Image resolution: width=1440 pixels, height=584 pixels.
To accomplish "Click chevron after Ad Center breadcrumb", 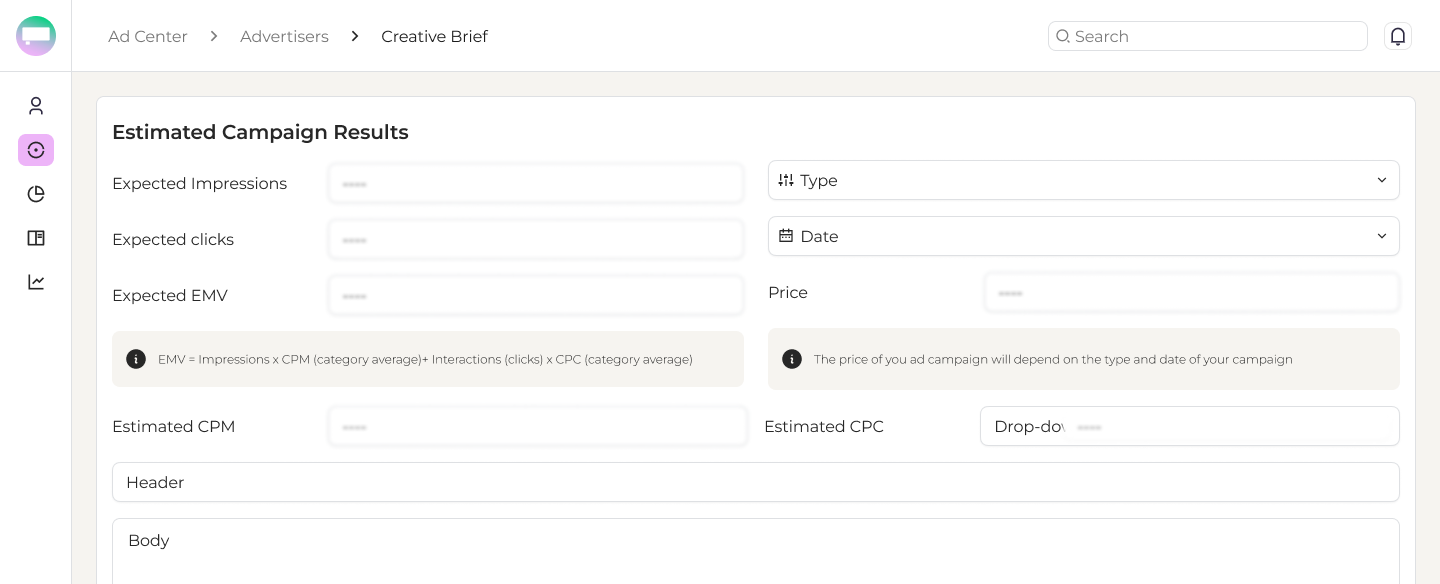I will pos(214,36).
